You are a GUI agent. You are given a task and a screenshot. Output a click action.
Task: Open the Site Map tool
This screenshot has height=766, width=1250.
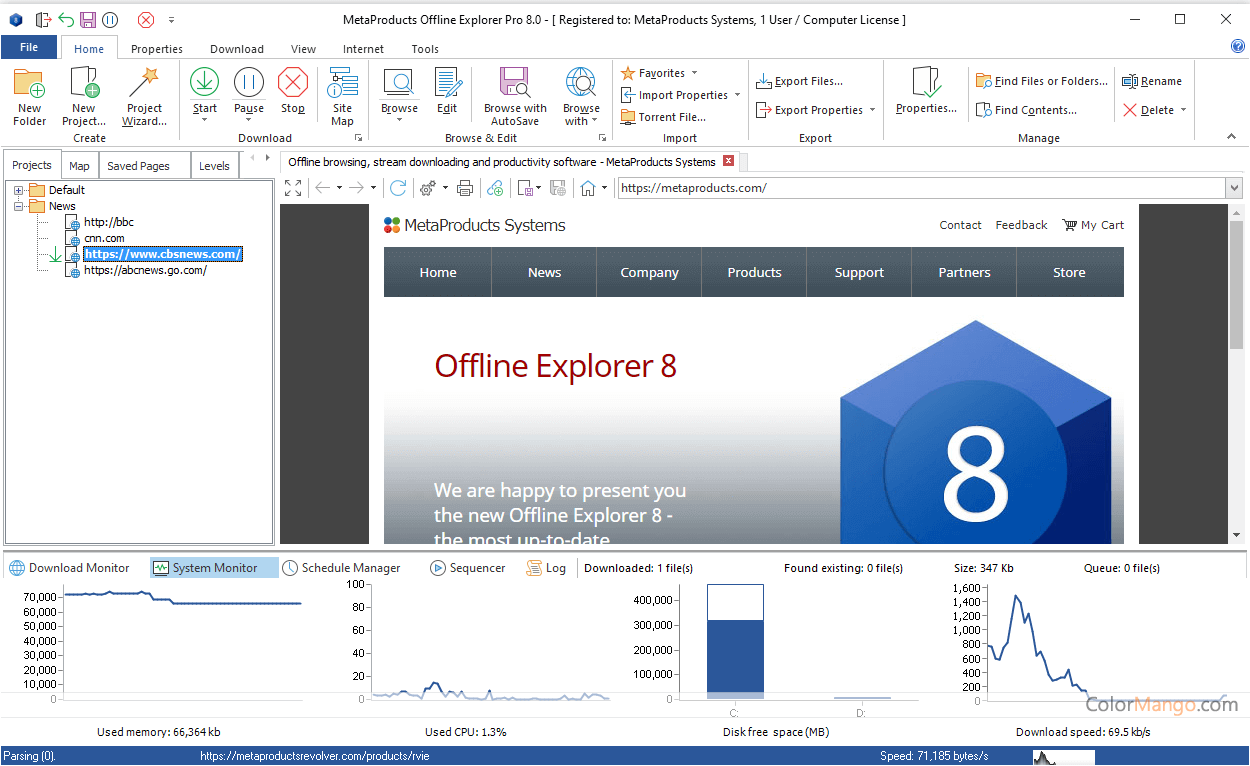[342, 84]
